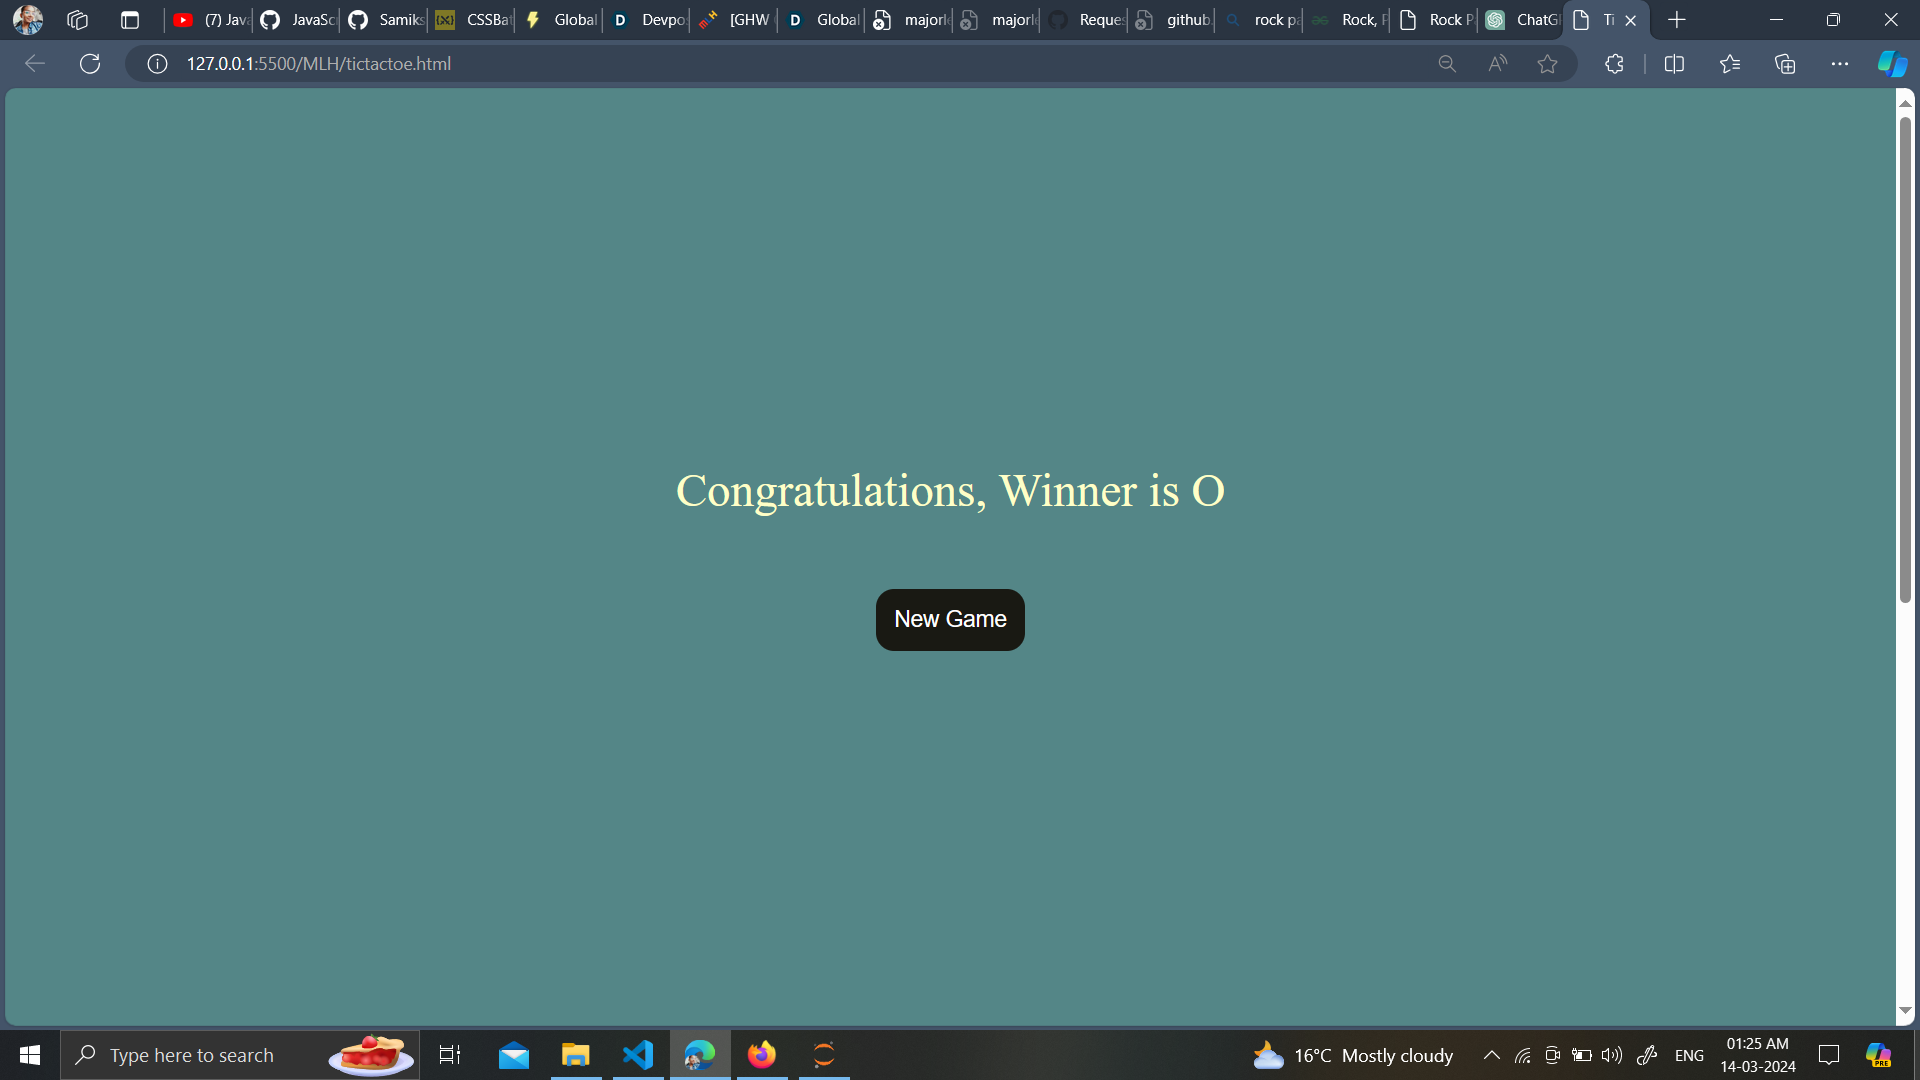Open a new browser tab
This screenshot has width=1920, height=1080.
(x=1677, y=20)
